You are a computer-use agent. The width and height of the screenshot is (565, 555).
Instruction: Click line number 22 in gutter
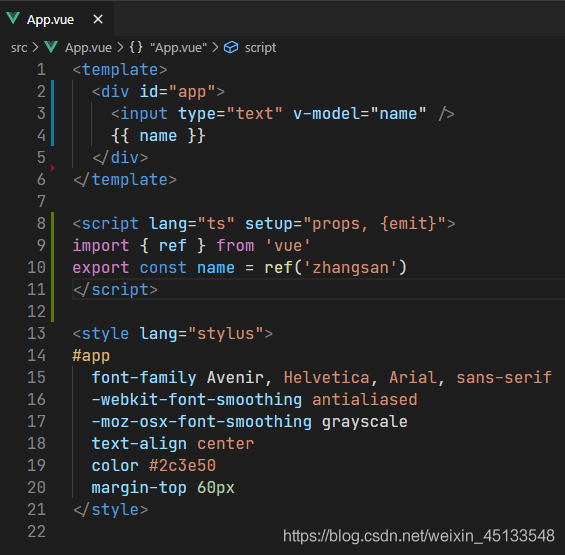click(x=36, y=531)
